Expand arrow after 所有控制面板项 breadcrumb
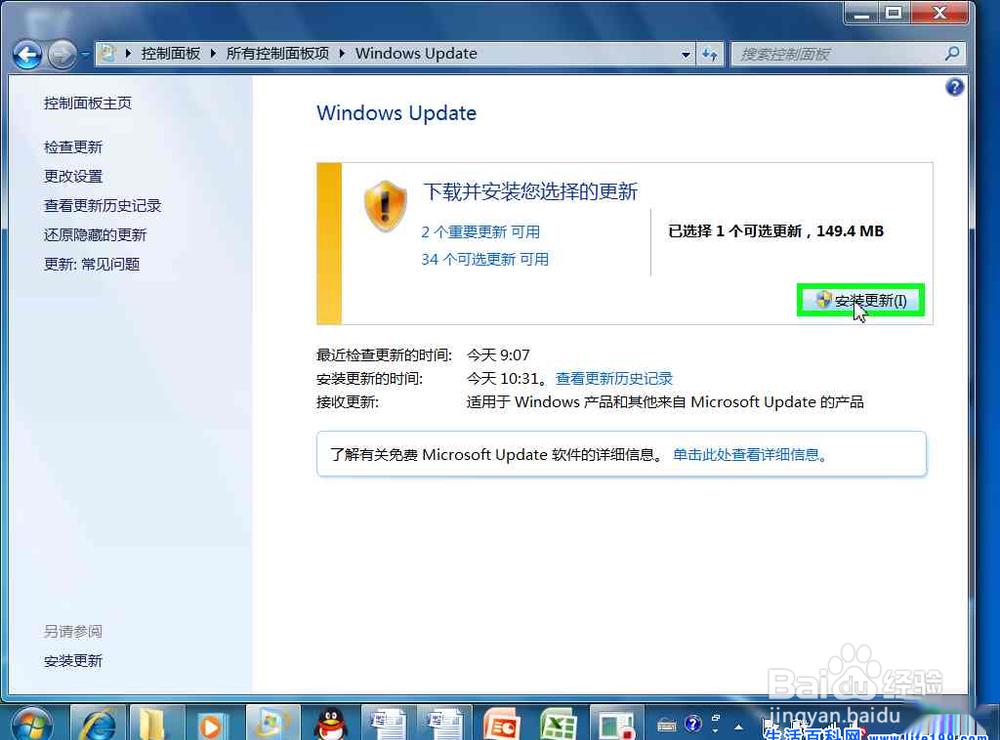 coord(342,54)
